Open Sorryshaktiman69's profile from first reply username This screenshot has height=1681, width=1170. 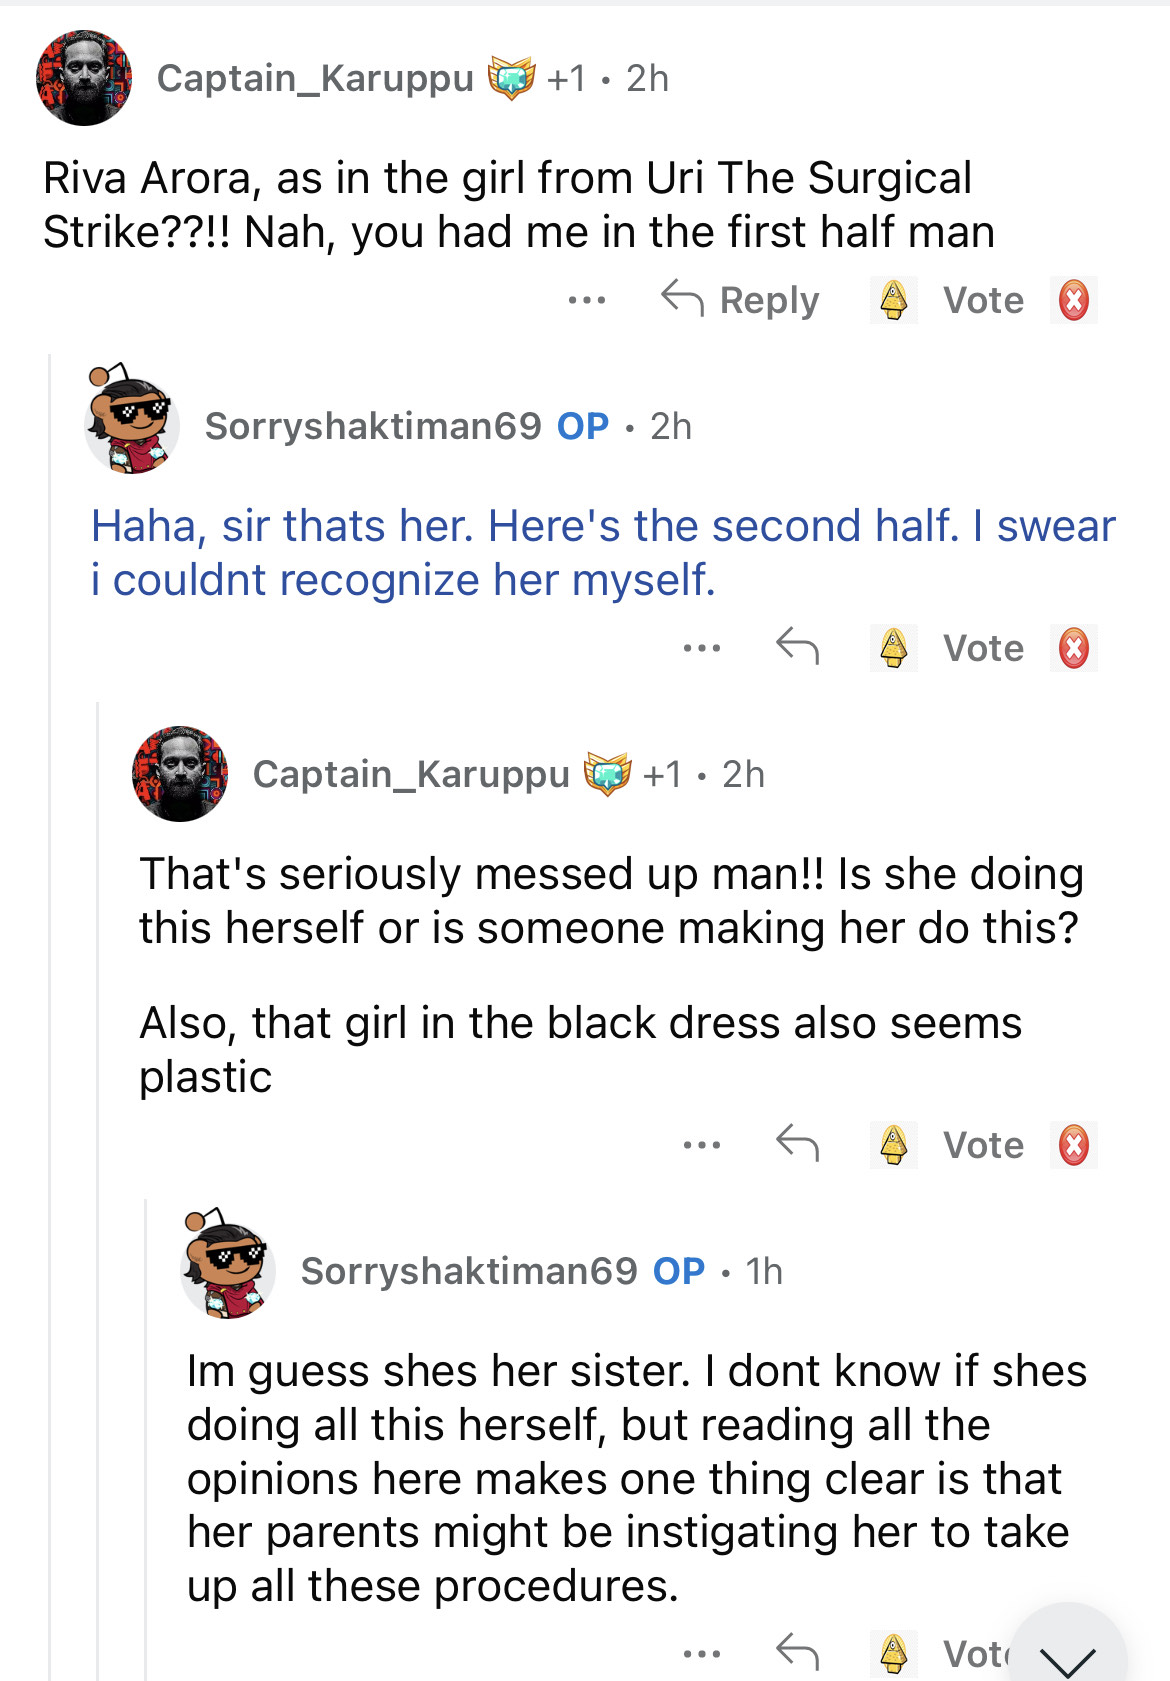click(373, 426)
